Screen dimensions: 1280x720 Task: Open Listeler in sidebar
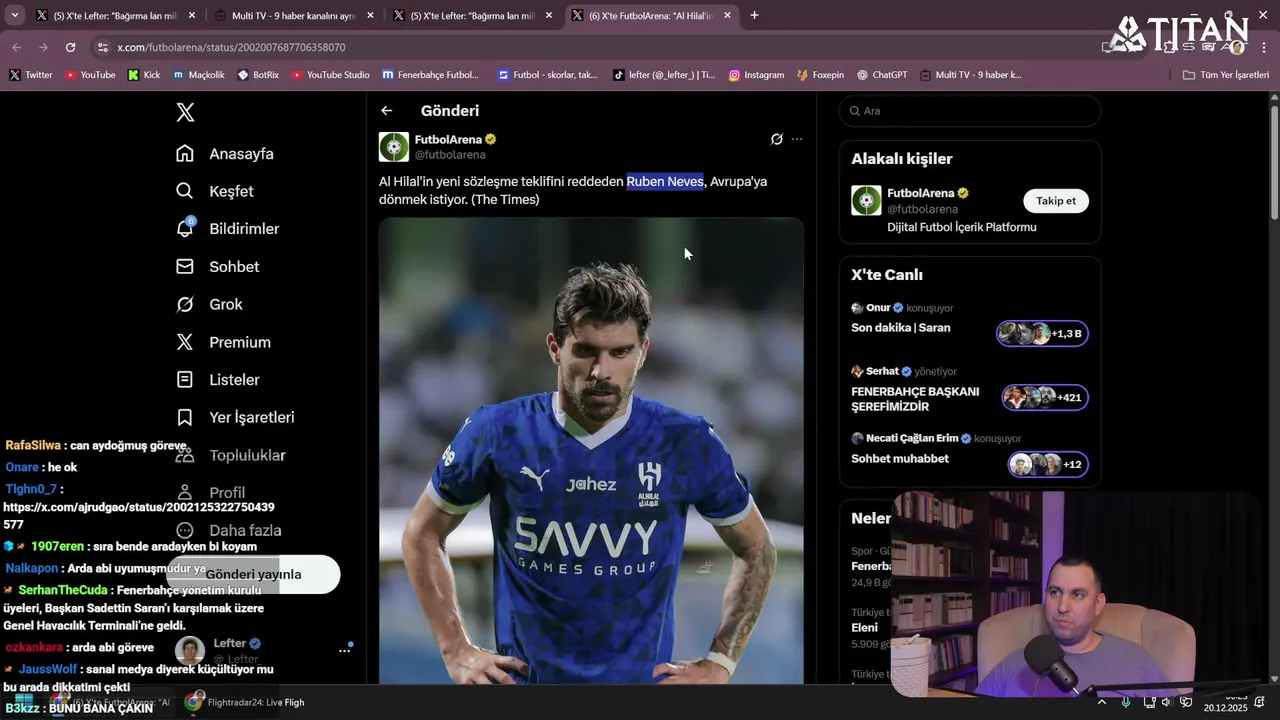click(x=217, y=380)
